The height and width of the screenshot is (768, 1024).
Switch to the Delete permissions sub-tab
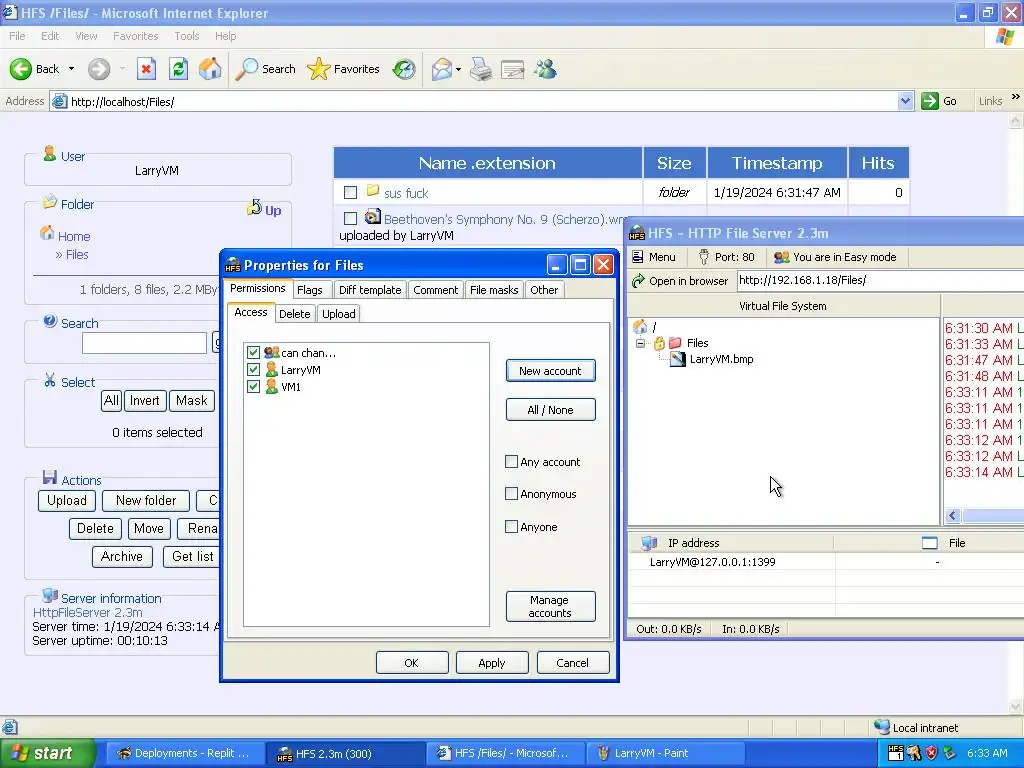[x=295, y=314]
